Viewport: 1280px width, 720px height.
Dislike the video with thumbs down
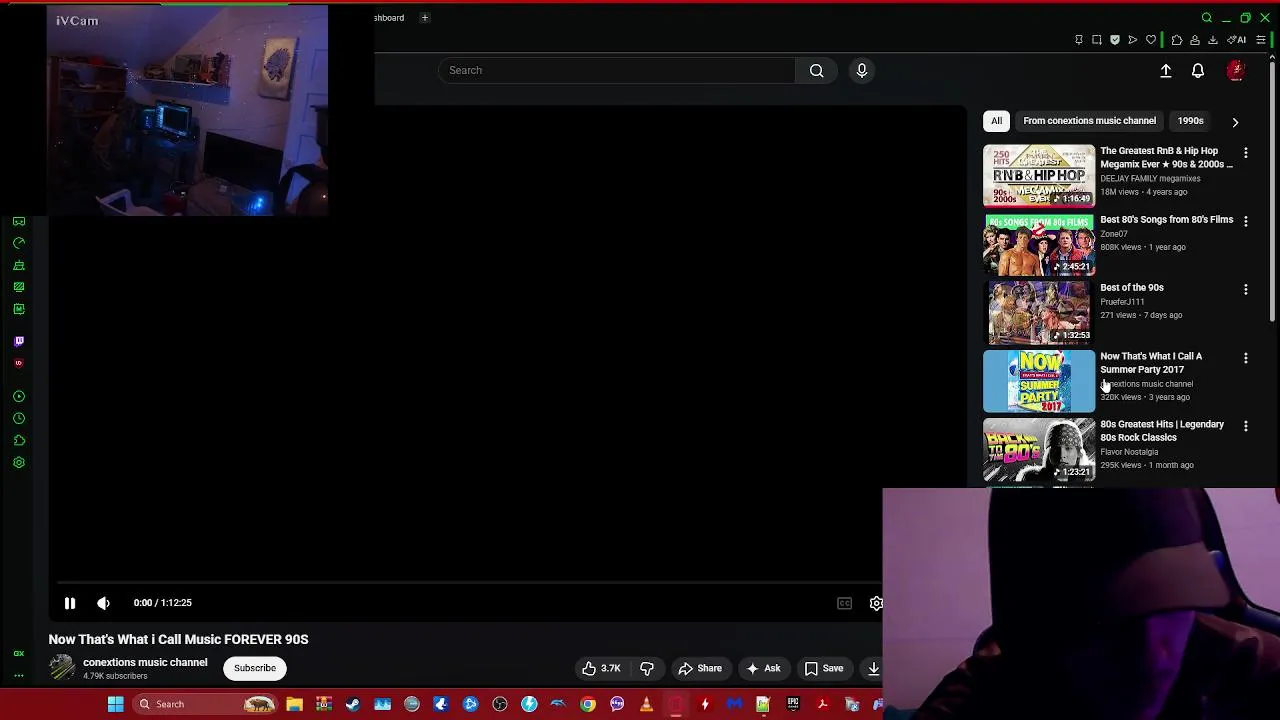[647, 668]
